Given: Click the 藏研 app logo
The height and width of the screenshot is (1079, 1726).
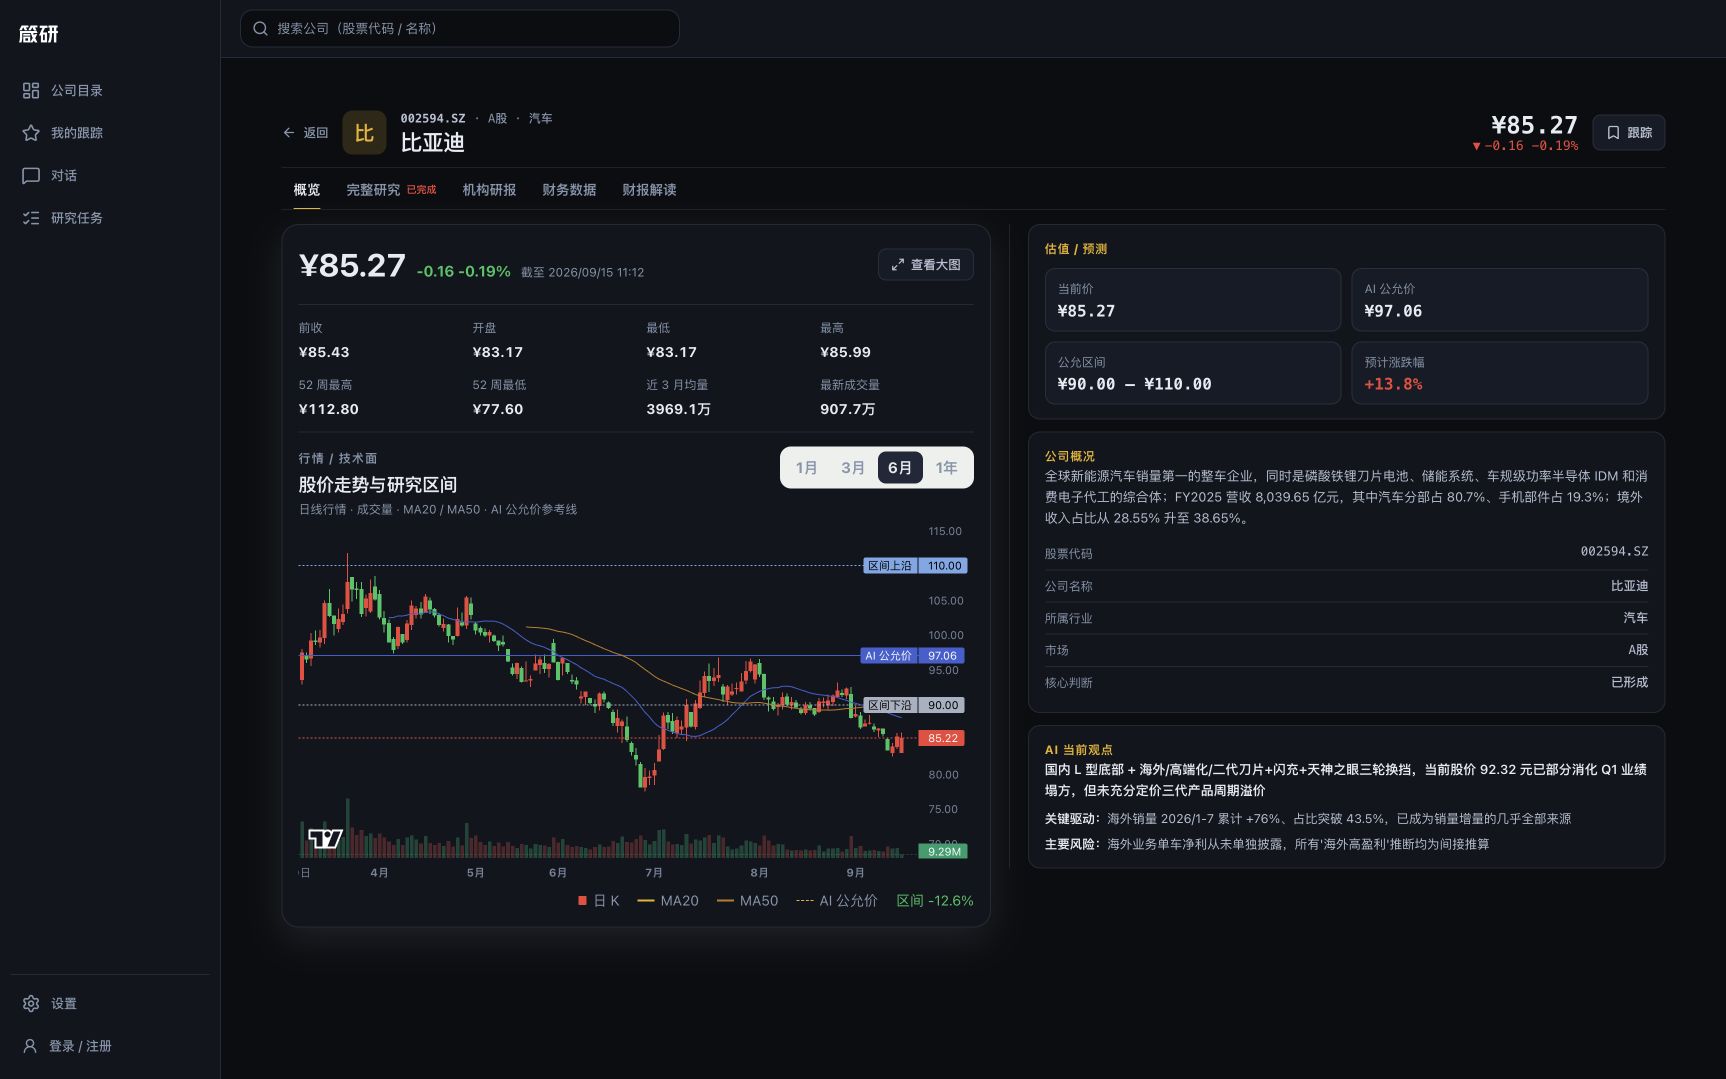Looking at the screenshot, I should [x=39, y=34].
